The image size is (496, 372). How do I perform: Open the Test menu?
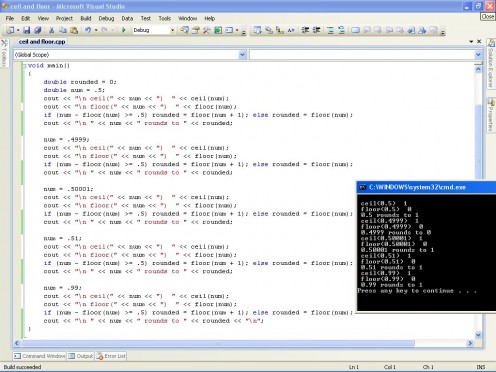(145, 18)
